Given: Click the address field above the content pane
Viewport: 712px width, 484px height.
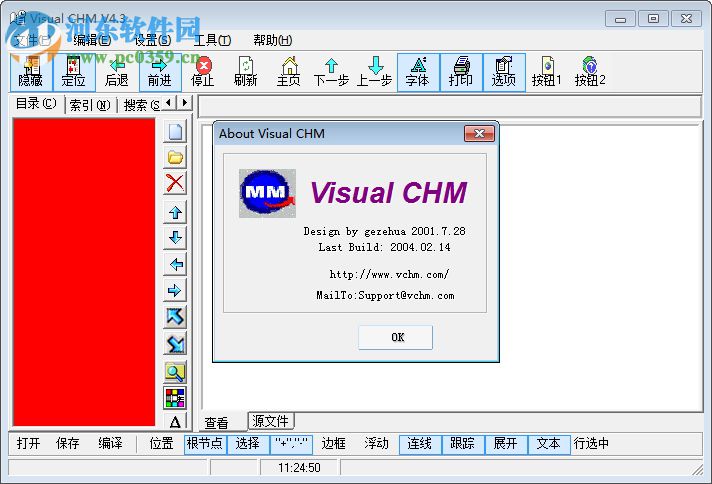Looking at the screenshot, I should coord(450,107).
